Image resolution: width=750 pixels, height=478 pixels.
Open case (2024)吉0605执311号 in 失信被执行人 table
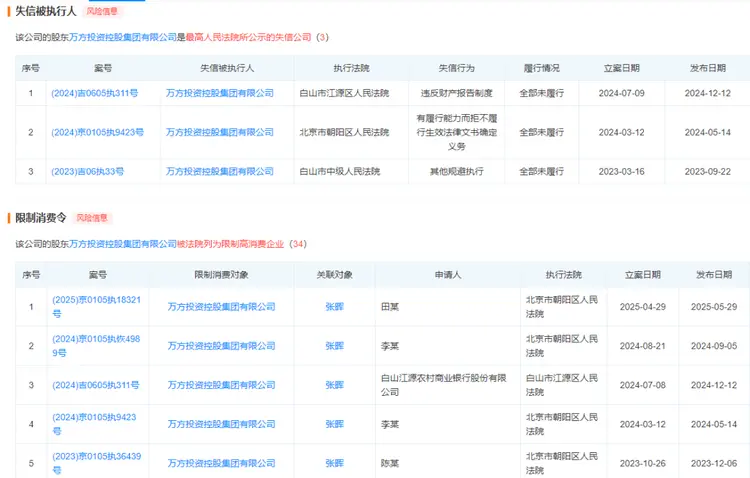pos(95,93)
